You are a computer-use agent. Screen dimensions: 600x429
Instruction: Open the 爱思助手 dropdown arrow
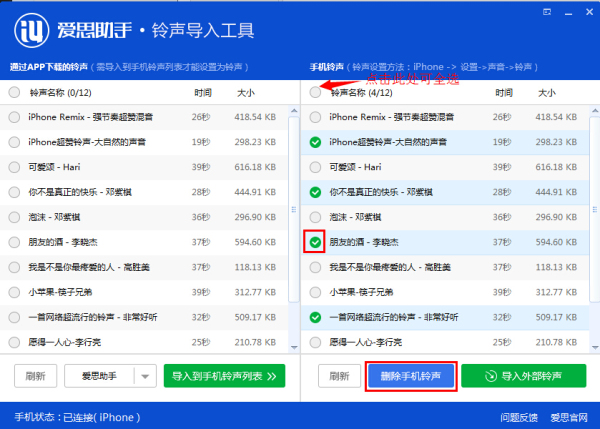pos(145,376)
